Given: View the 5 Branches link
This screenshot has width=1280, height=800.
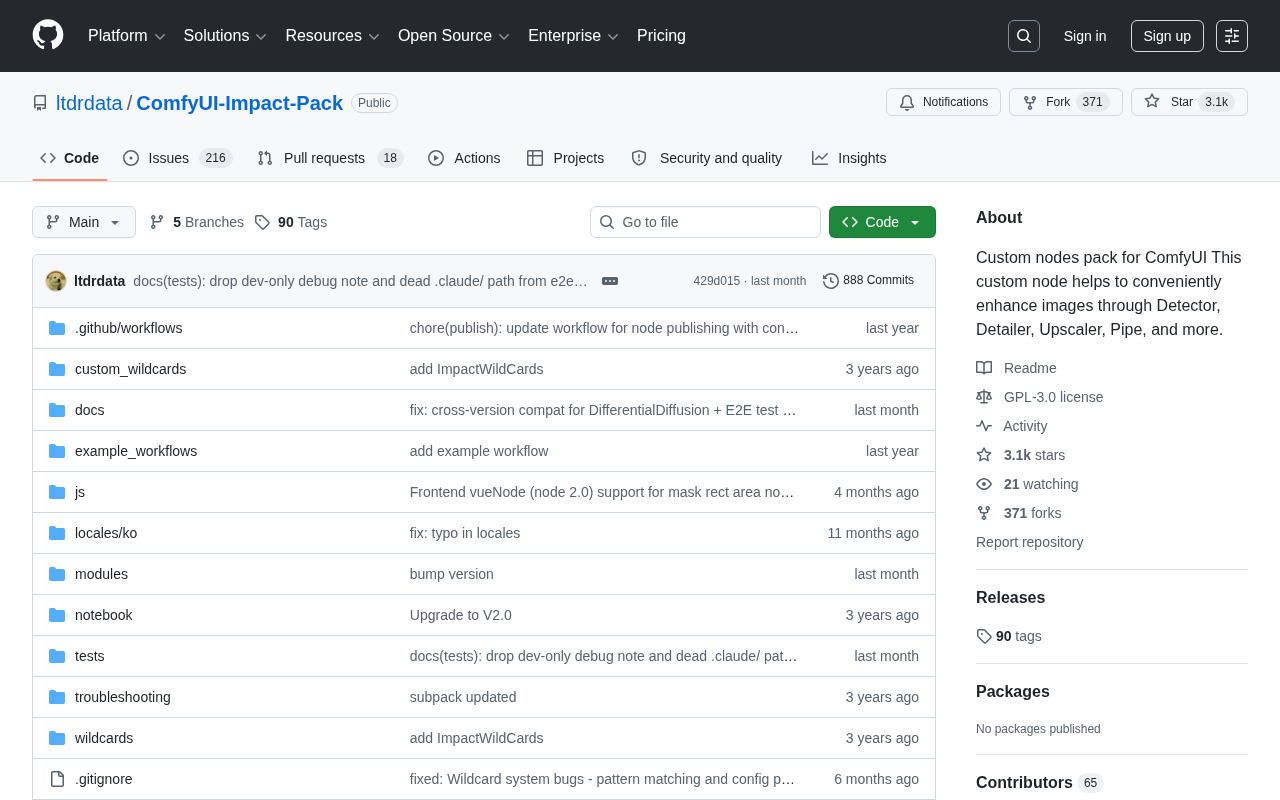Looking at the screenshot, I should (197, 222).
